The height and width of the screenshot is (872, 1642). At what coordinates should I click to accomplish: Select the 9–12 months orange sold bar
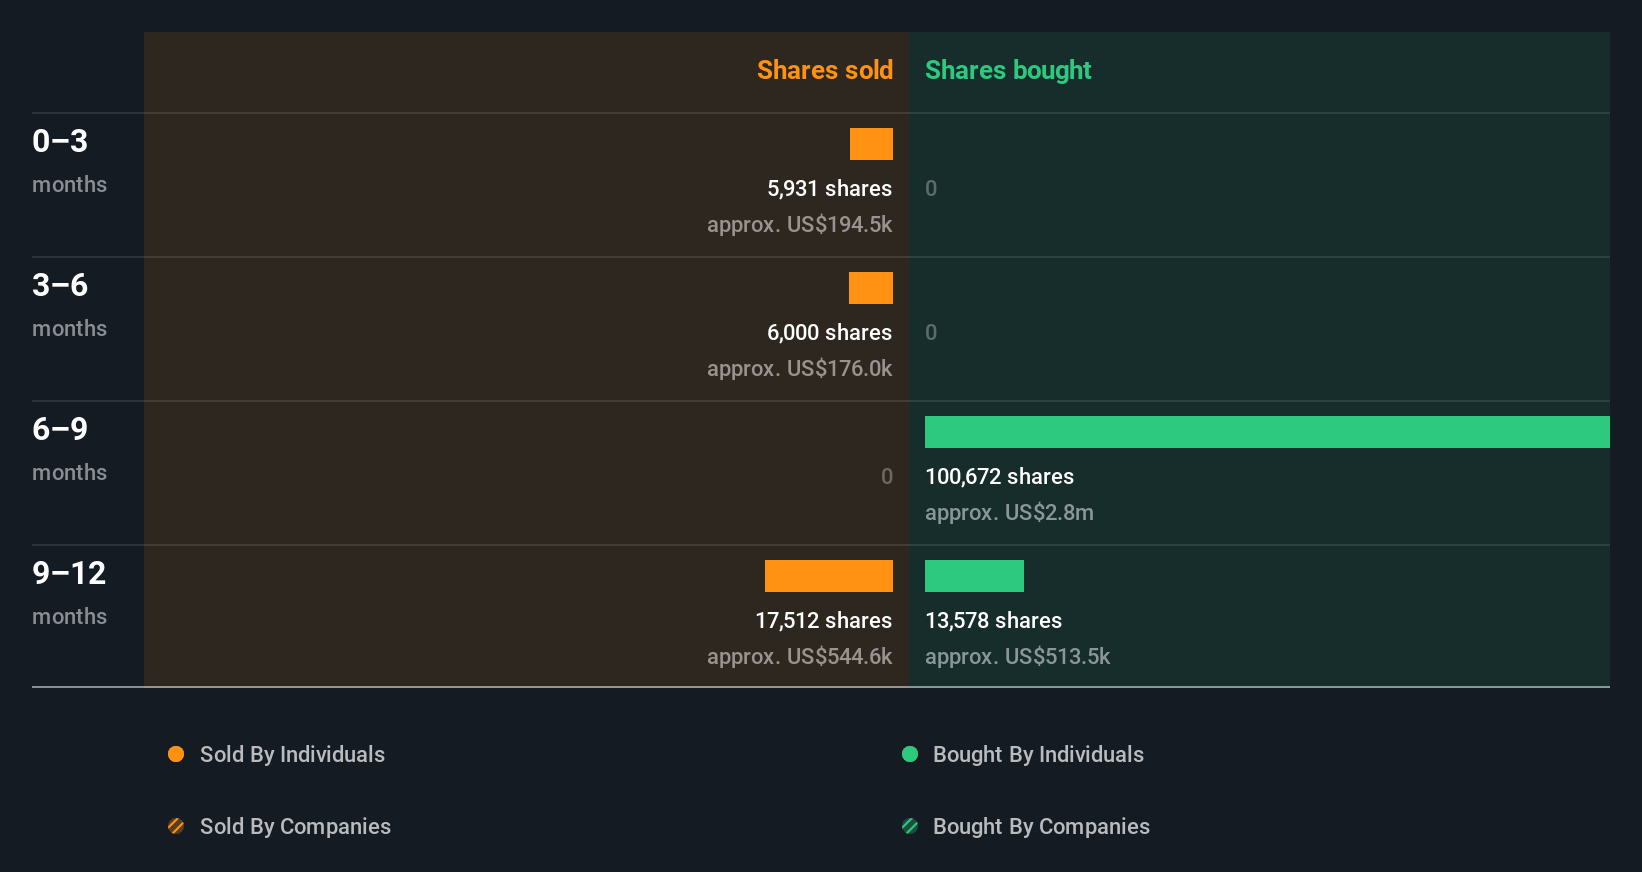[829, 576]
